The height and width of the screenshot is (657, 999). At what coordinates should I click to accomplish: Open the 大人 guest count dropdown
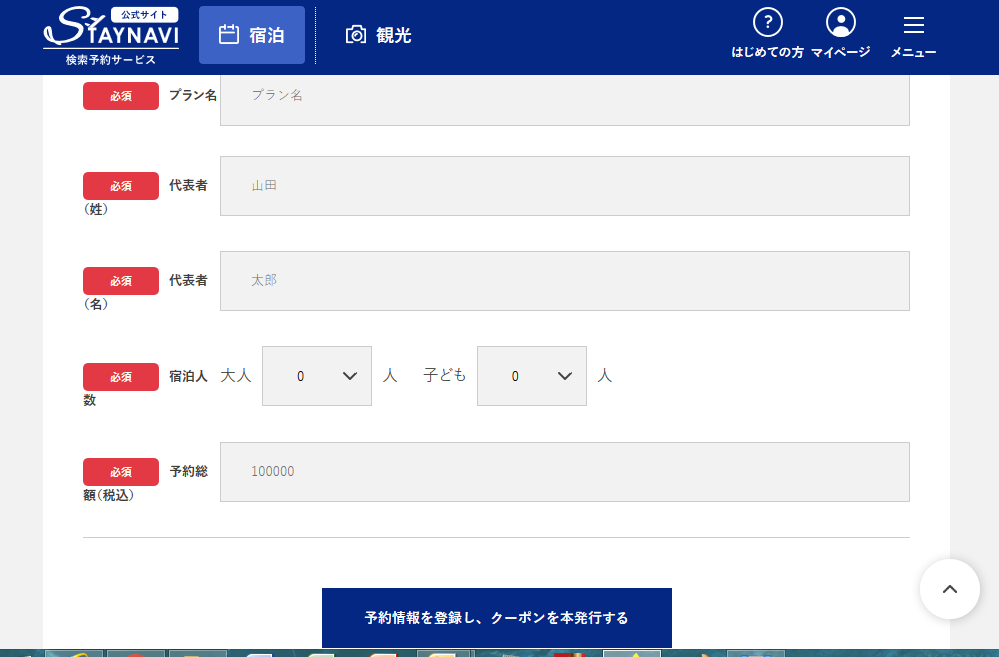[x=317, y=376]
